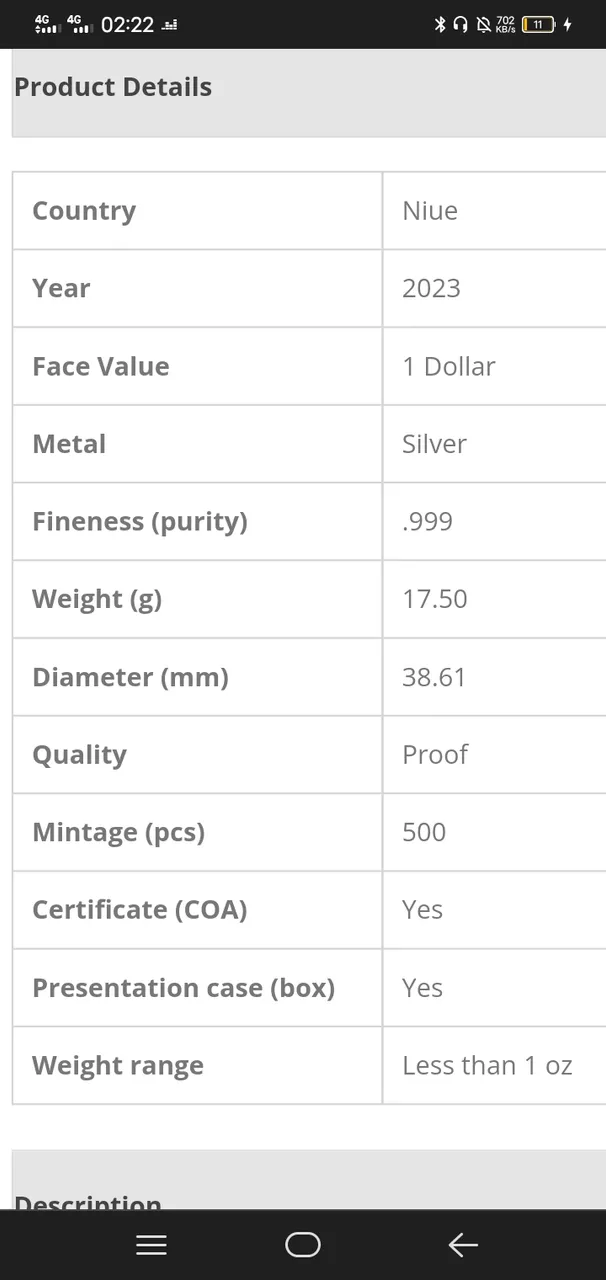Tap the charging bolt icon
This screenshot has width=606, height=1280.
[568, 24]
